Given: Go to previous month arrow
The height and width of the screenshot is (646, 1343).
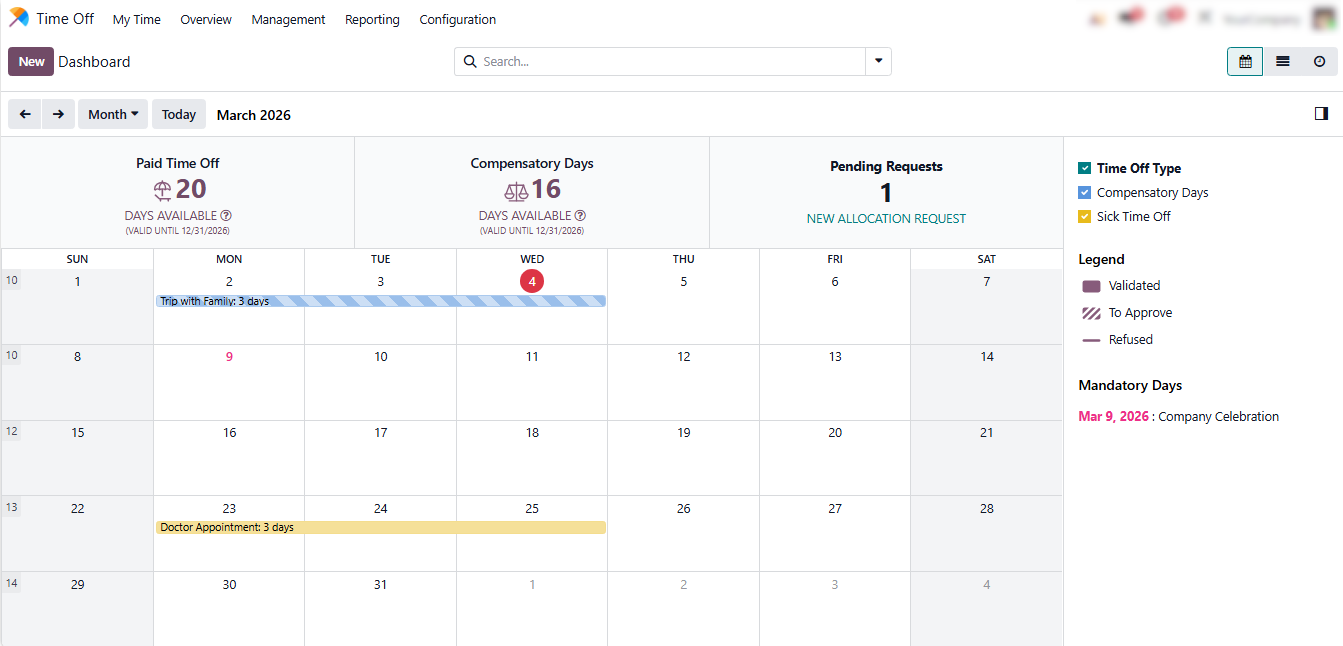Looking at the screenshot, I should pyautogui.click(x=25, y=114).
